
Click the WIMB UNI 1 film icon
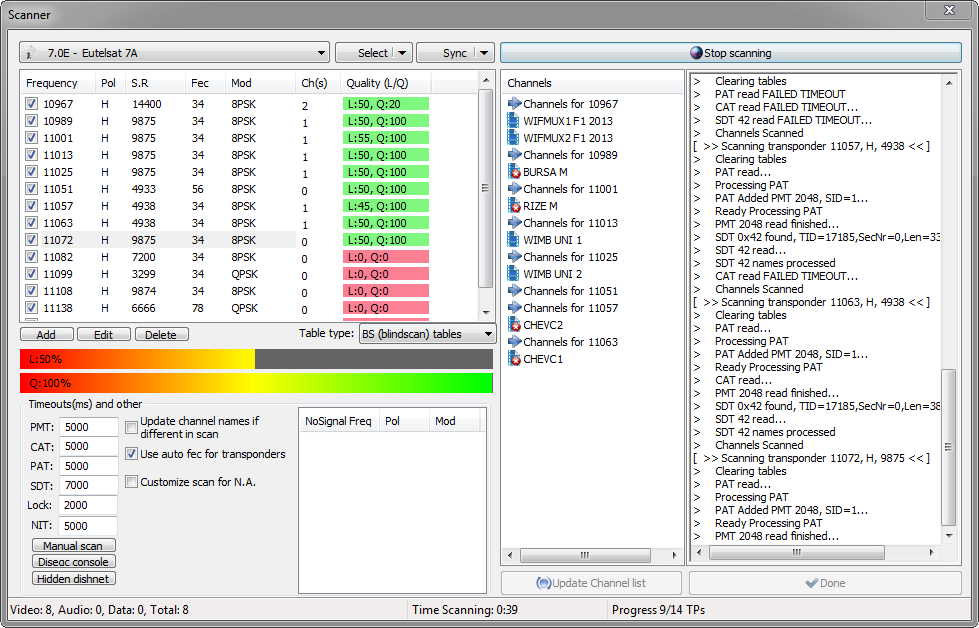click(x=514, y=240)
